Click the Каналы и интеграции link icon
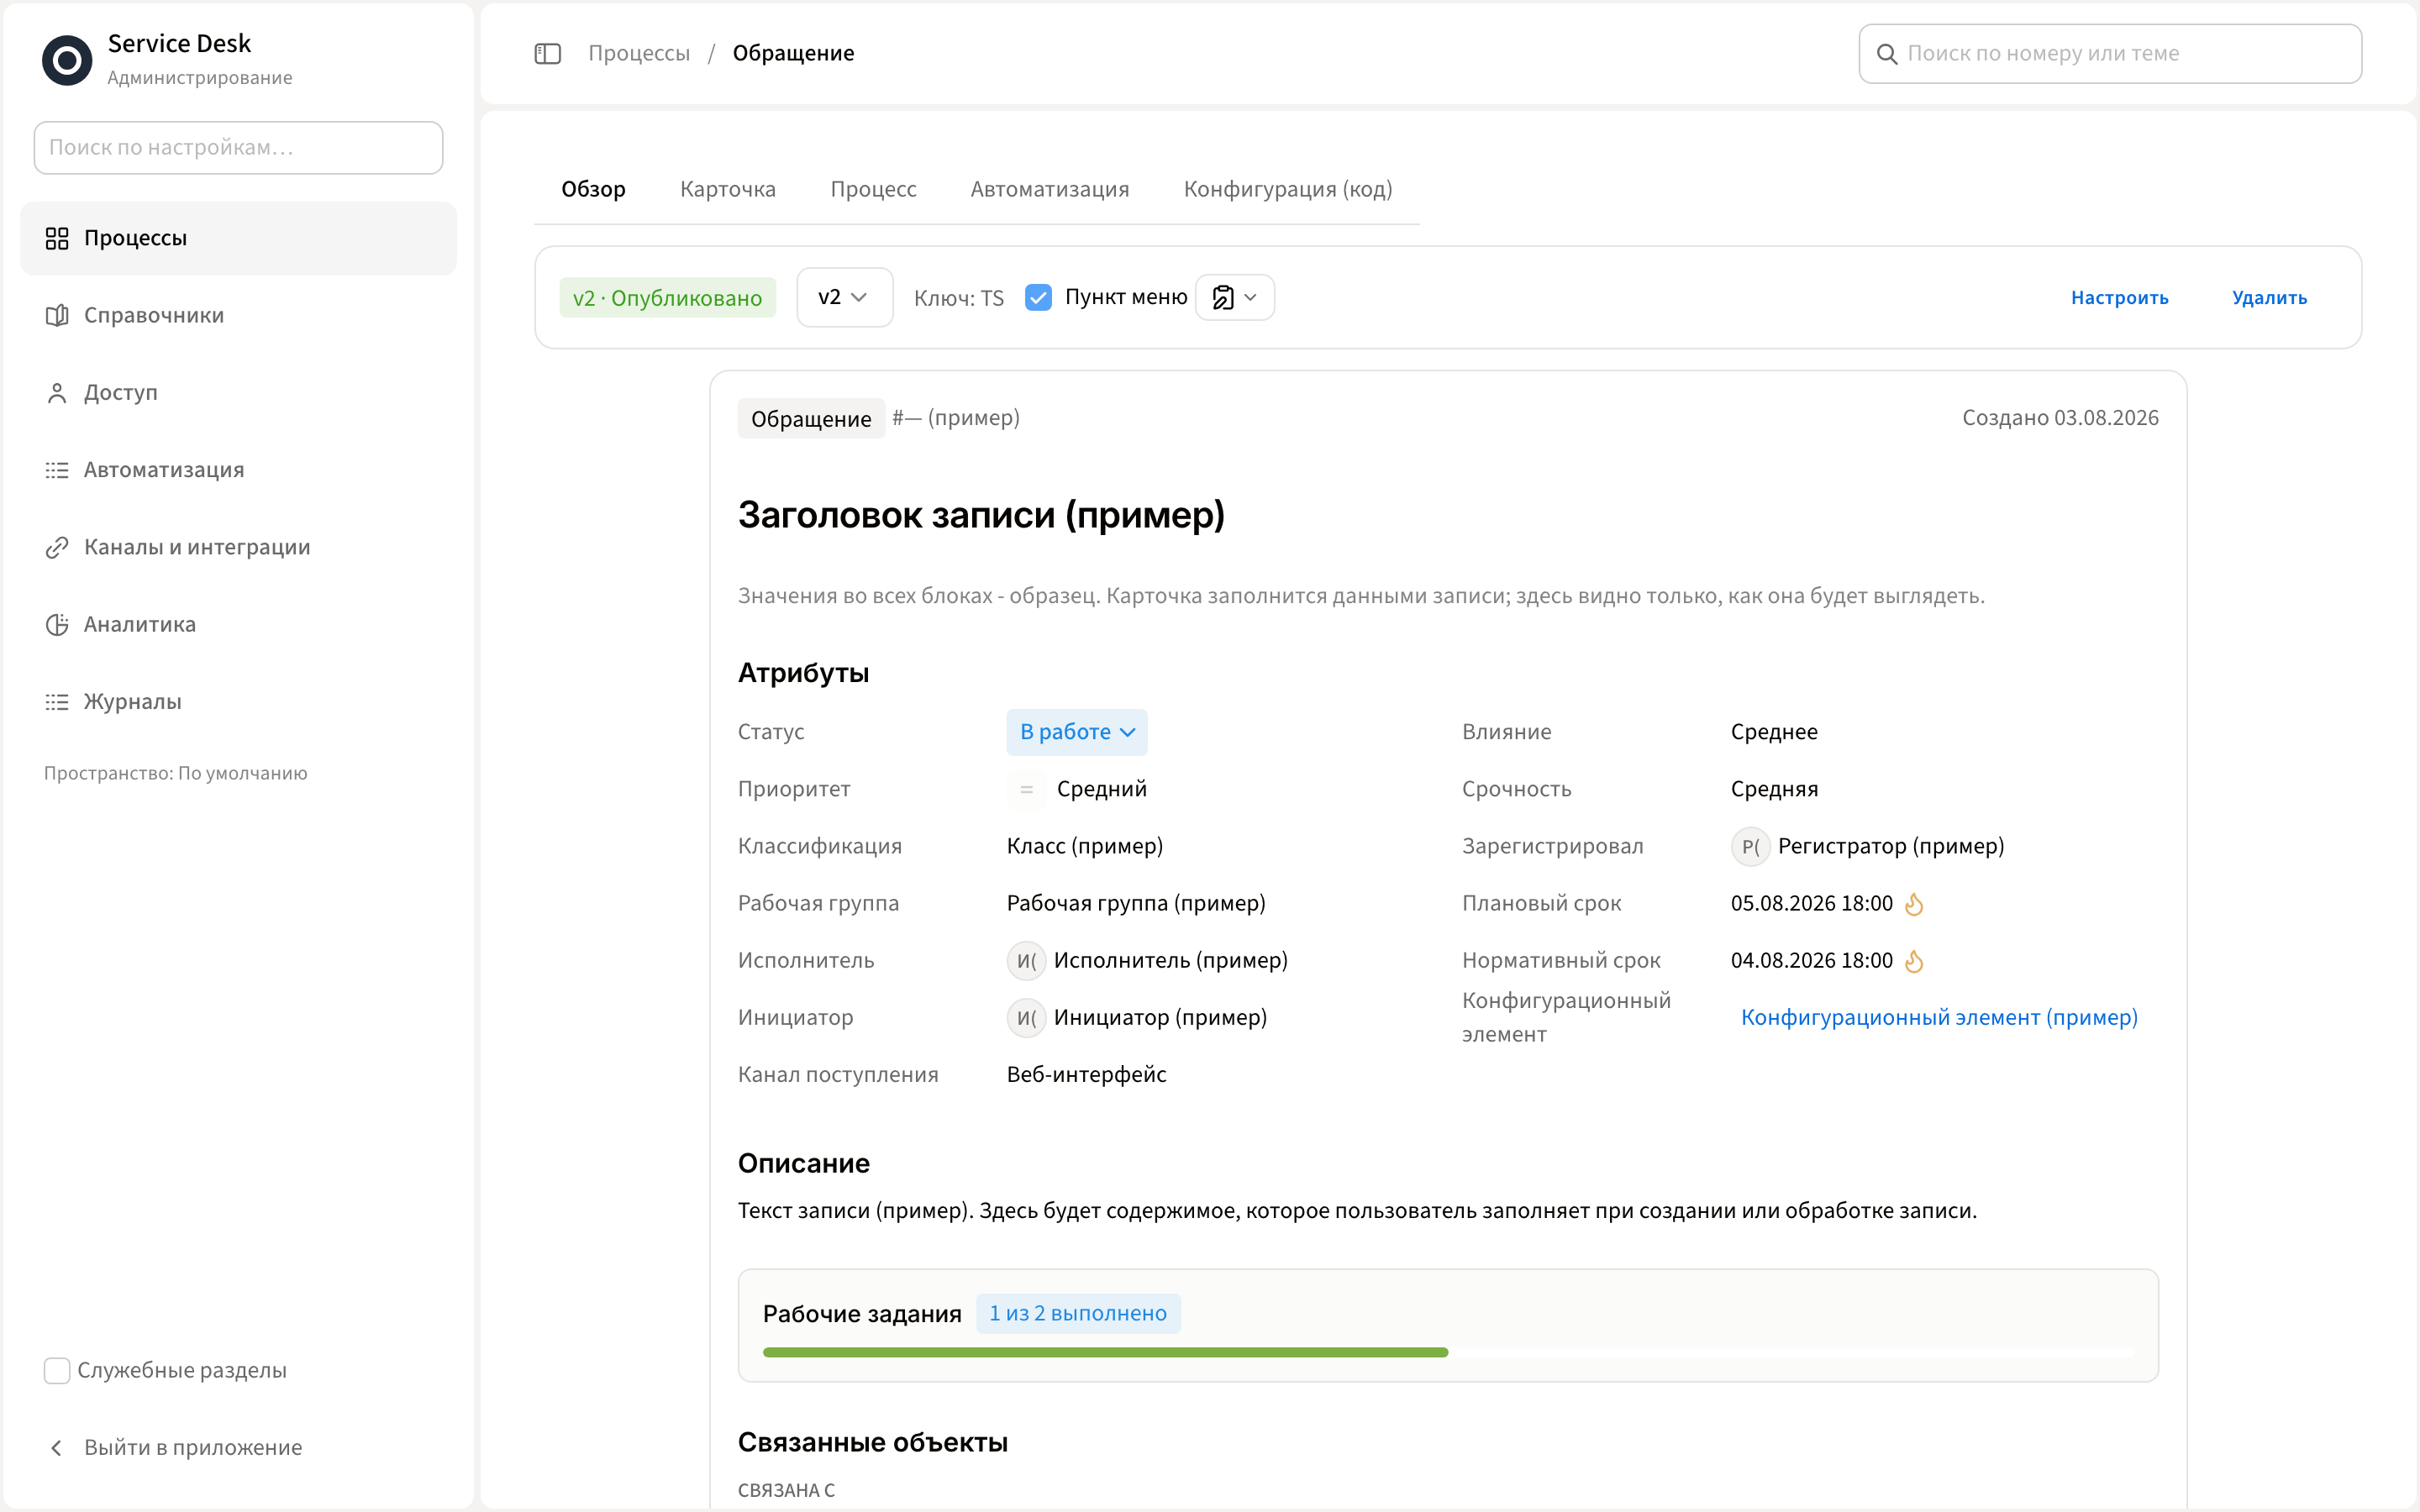2420x1512 pixels. [x=57, y=547]
